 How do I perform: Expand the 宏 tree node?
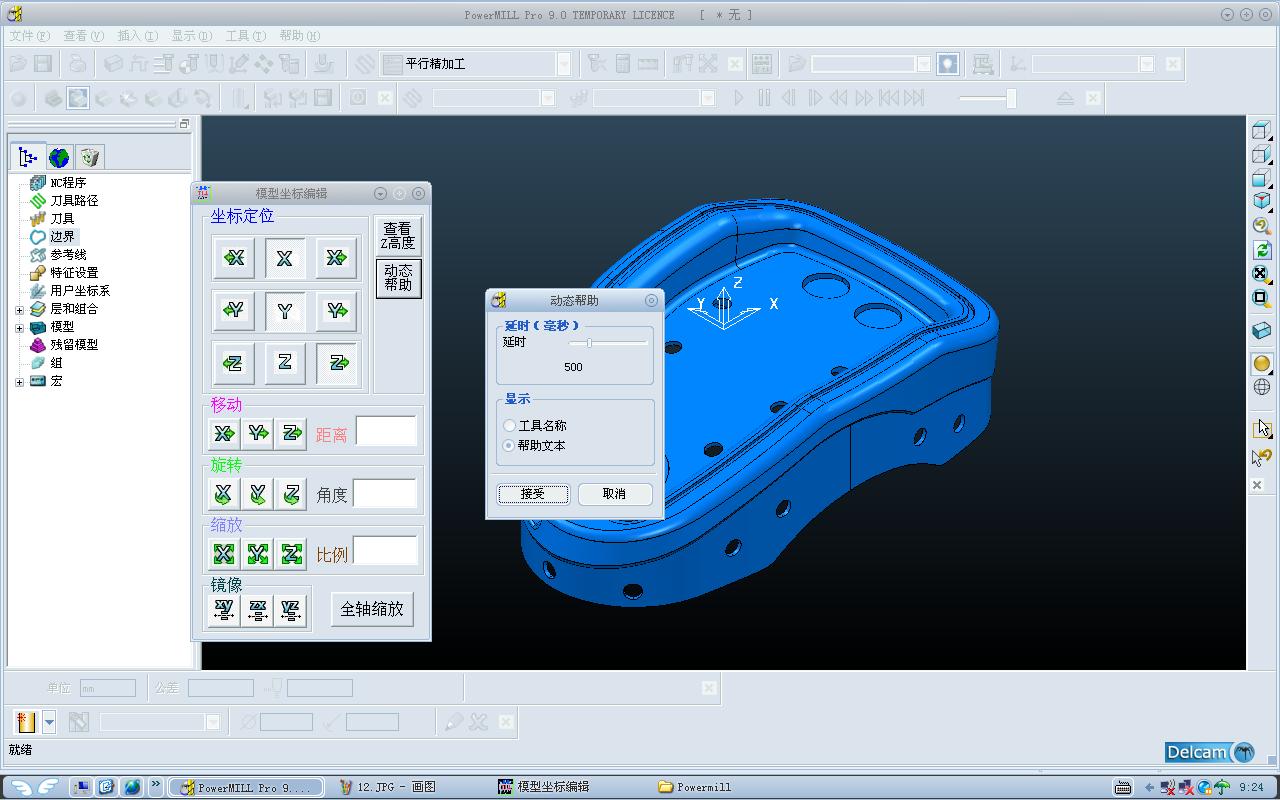[x=19, y=381]
